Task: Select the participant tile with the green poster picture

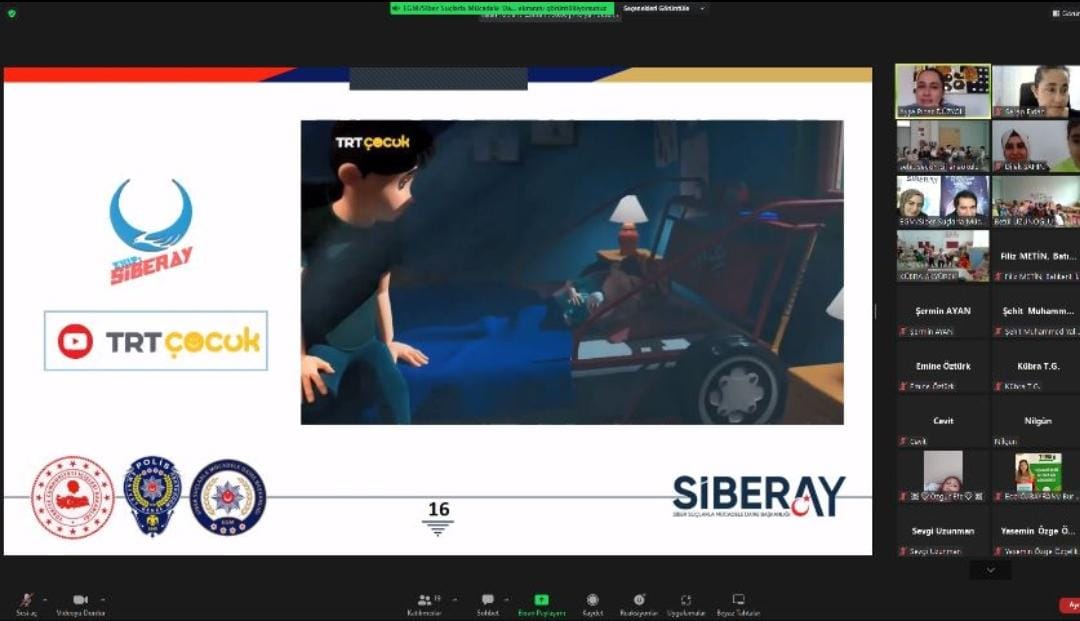Action: pos(1036,476)
